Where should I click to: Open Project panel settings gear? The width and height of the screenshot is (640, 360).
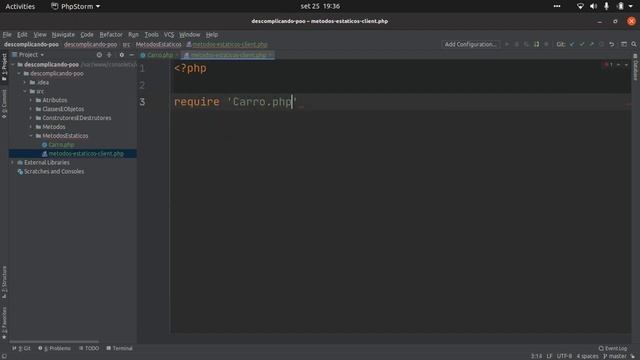pos(122,55)
